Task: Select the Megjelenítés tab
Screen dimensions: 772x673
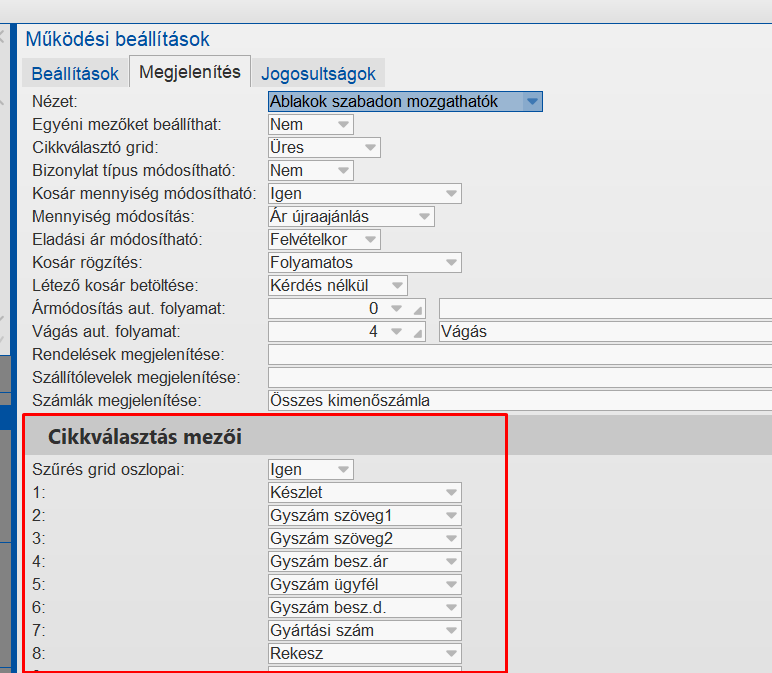Action: tap(190, 72)
